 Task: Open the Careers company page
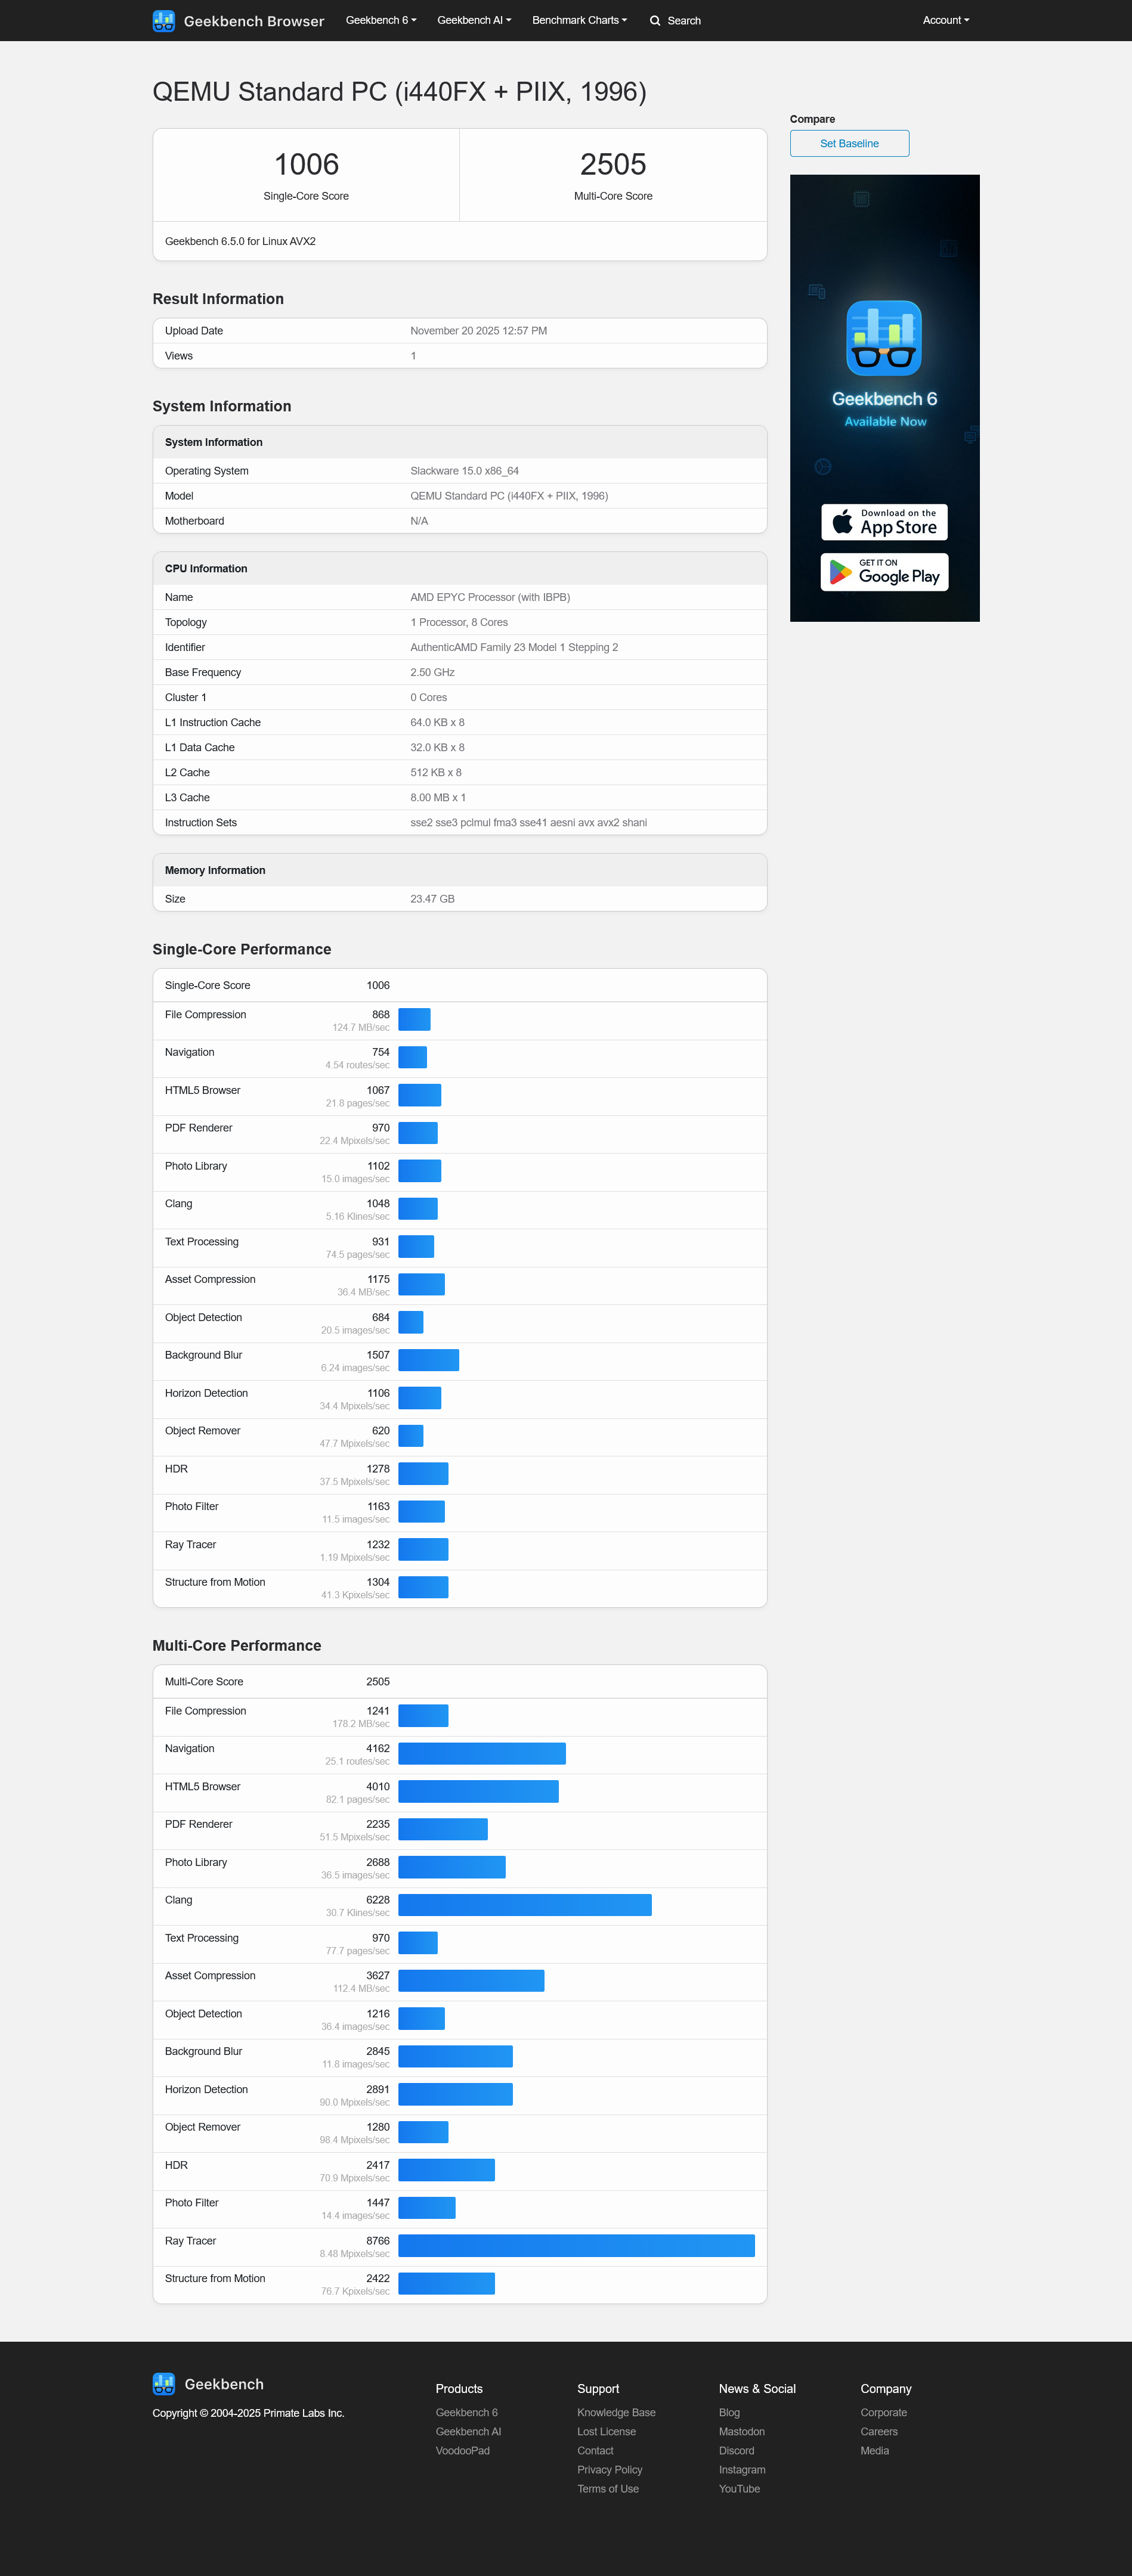(878, 2431)
